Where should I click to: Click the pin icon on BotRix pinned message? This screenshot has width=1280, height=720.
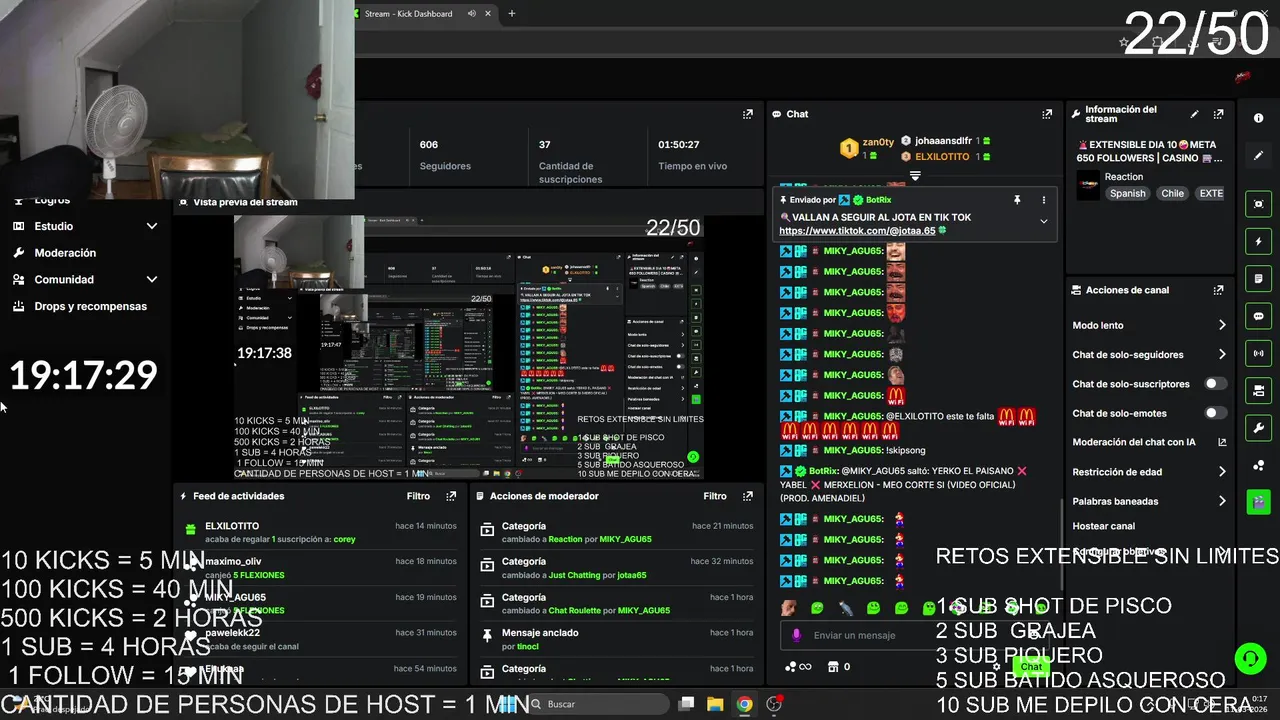(x=1017, y=200)
